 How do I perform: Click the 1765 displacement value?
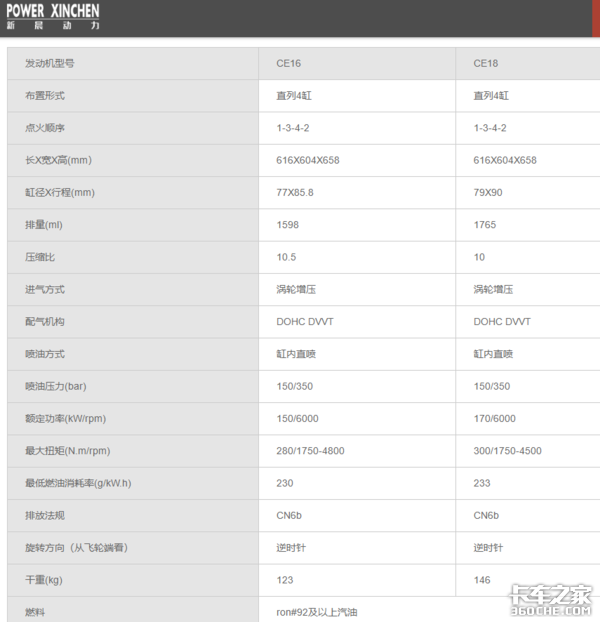pyautogui.click(x=485, y=225)
